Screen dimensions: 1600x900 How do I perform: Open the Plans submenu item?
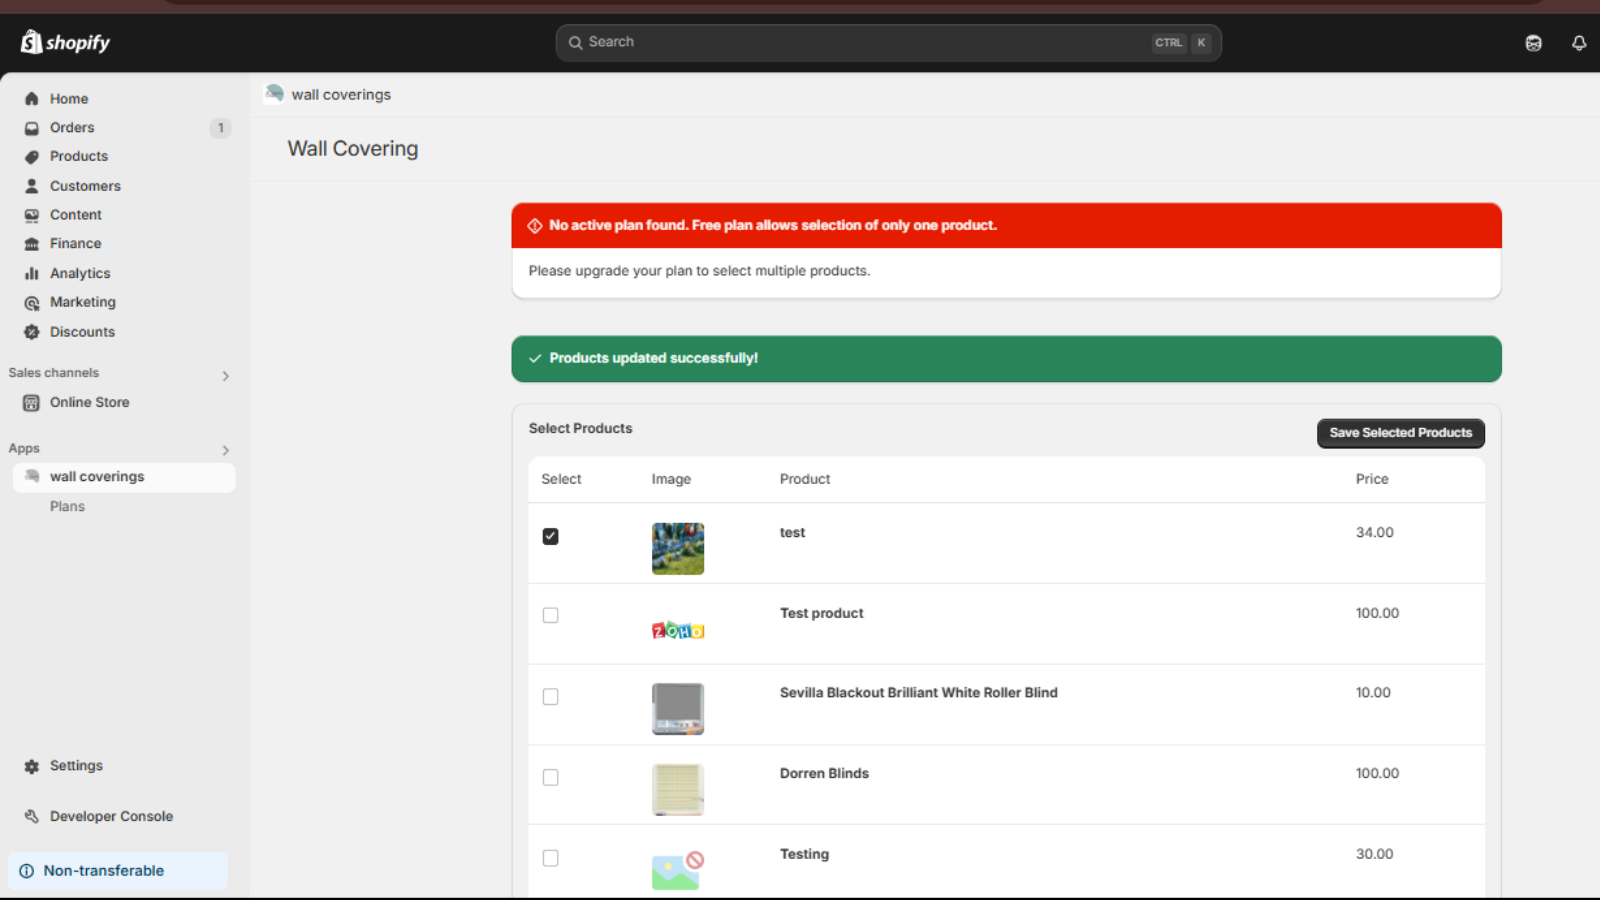(67, 507)
